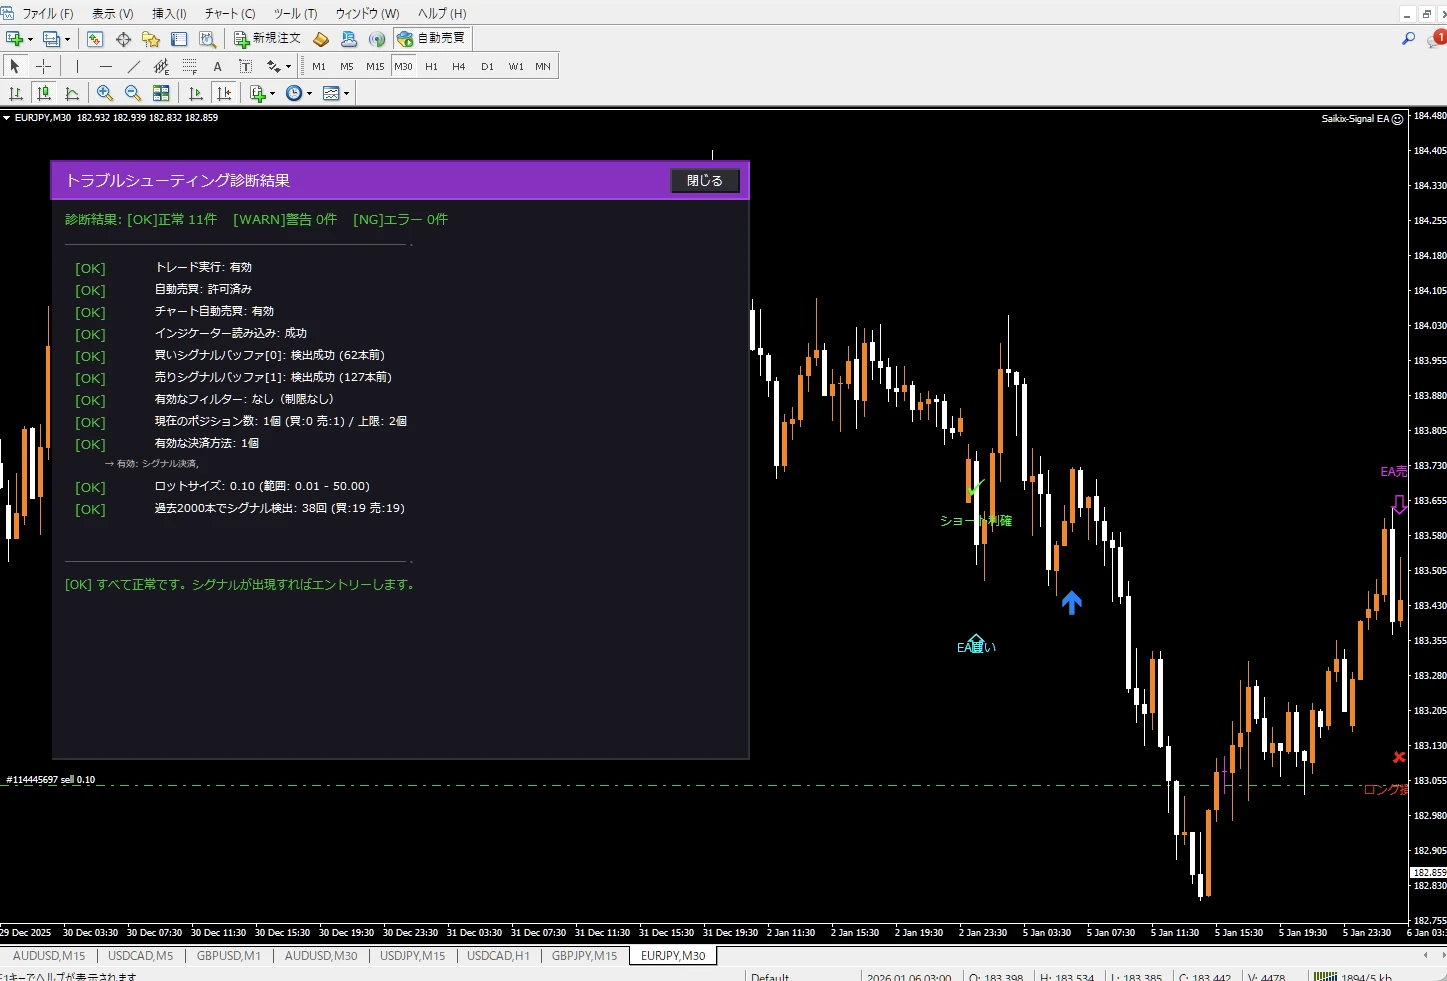Viewport: 1447px width, 981px height.
Task: Select the crosshair tool
Action: coord(43,66)
